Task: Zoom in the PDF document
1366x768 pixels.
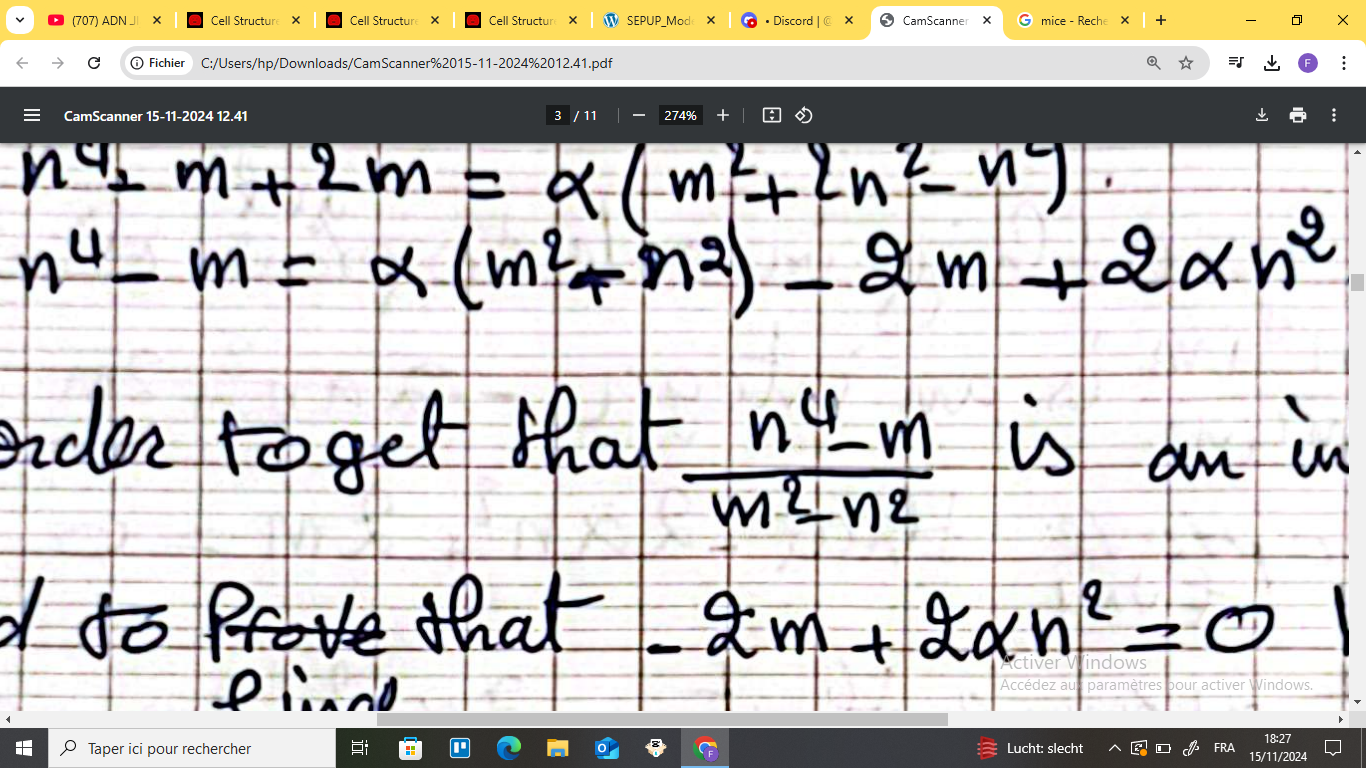Action: pos(723,115)
